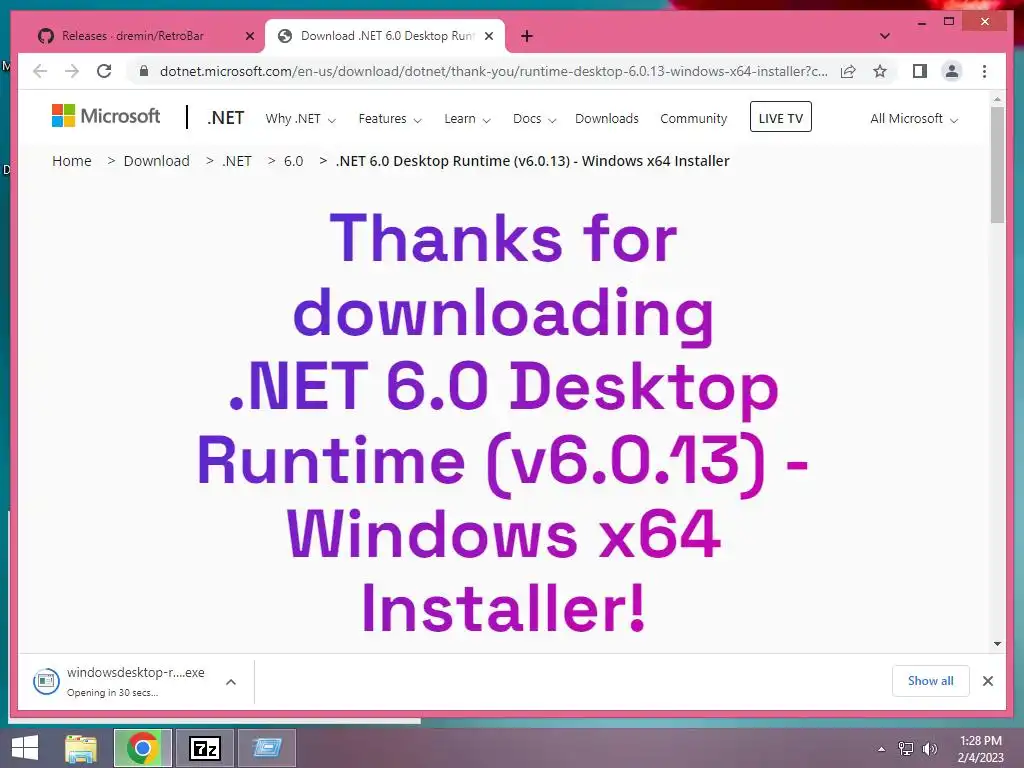1024x768 pixels.
Task: Close the RetroBar Releases tab
Action: pos(249,36)
